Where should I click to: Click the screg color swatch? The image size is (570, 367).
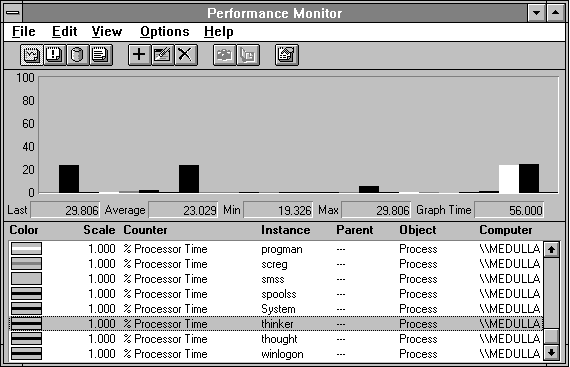(x=27, y=264)
